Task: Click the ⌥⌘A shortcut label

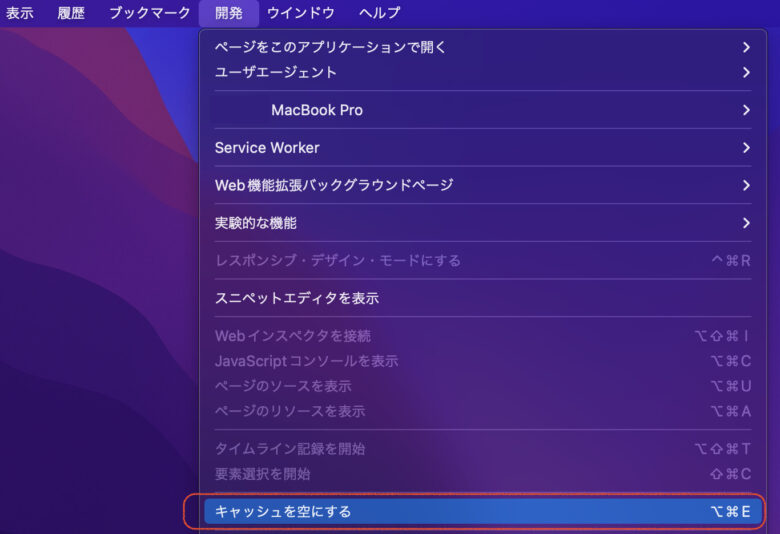Action: click(x=730, y=411)
